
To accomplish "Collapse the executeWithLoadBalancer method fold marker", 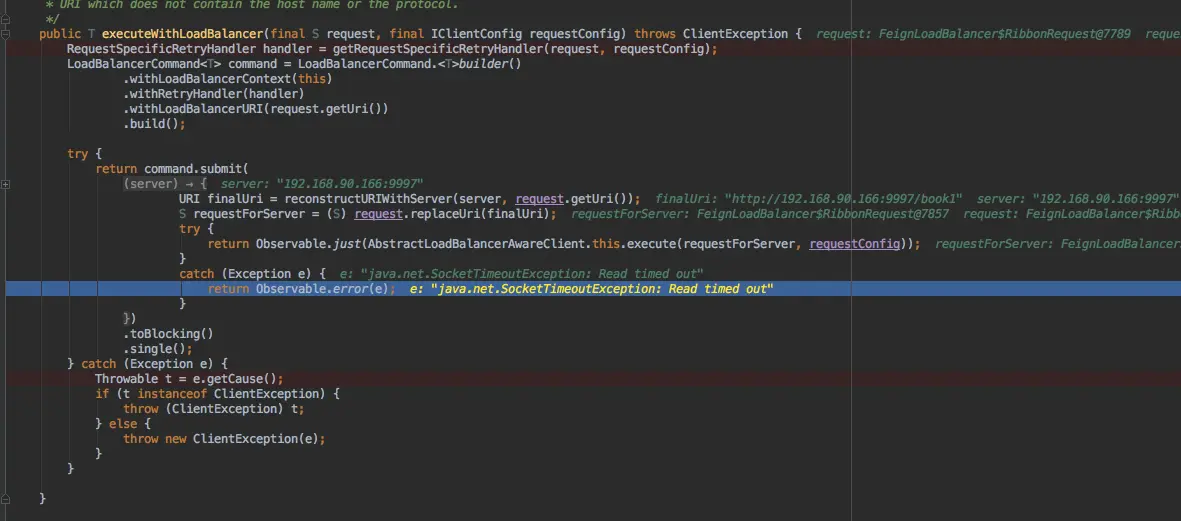I will click(x=5, y=34).
